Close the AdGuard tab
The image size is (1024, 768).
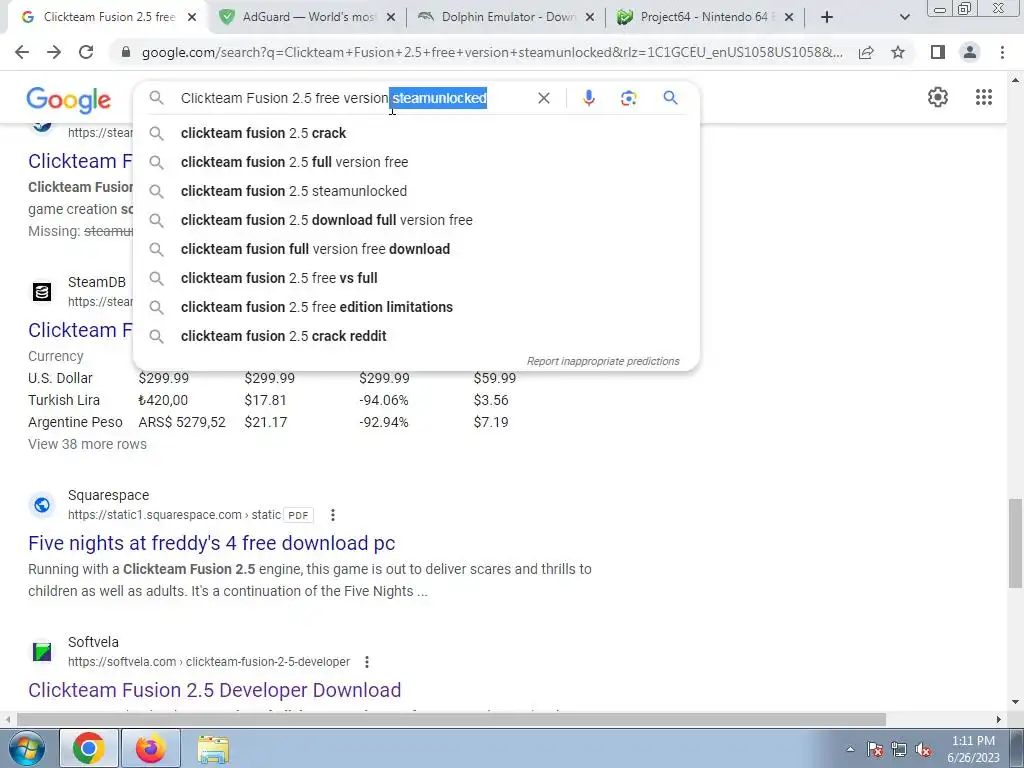coord(391,18)
